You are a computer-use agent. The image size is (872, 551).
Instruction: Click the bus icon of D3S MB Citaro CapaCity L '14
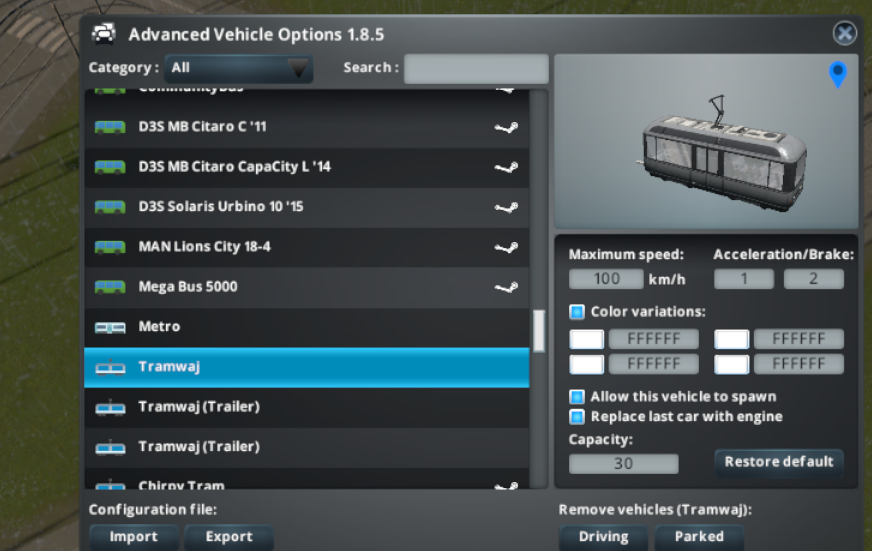110,167
